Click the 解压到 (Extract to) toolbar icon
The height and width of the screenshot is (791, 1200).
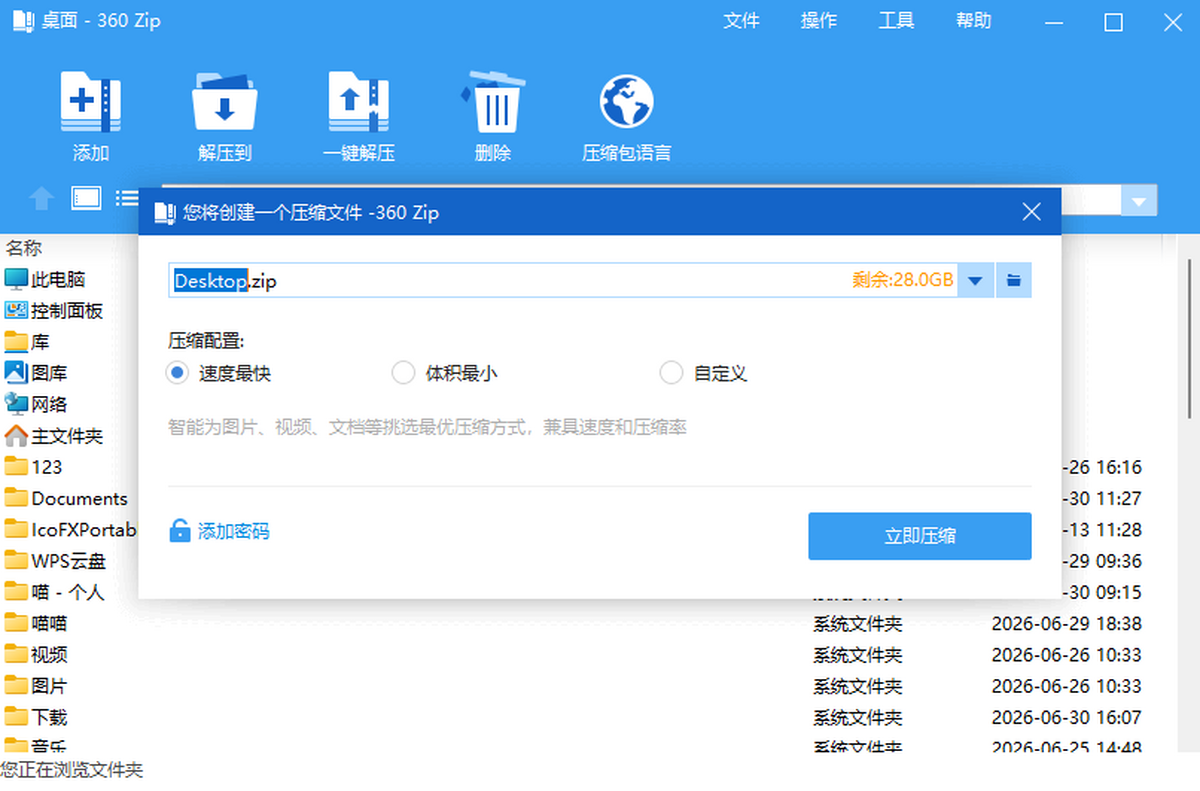(x=225, y=101)
